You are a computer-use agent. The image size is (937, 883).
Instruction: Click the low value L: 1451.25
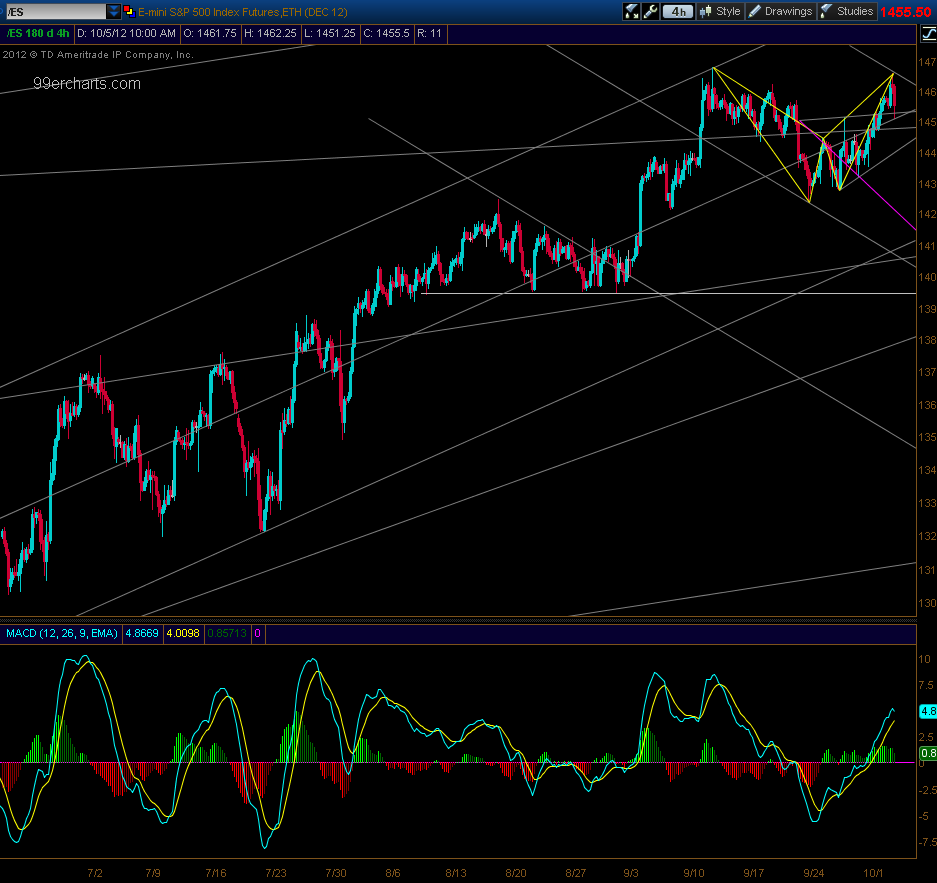[330, 33]
